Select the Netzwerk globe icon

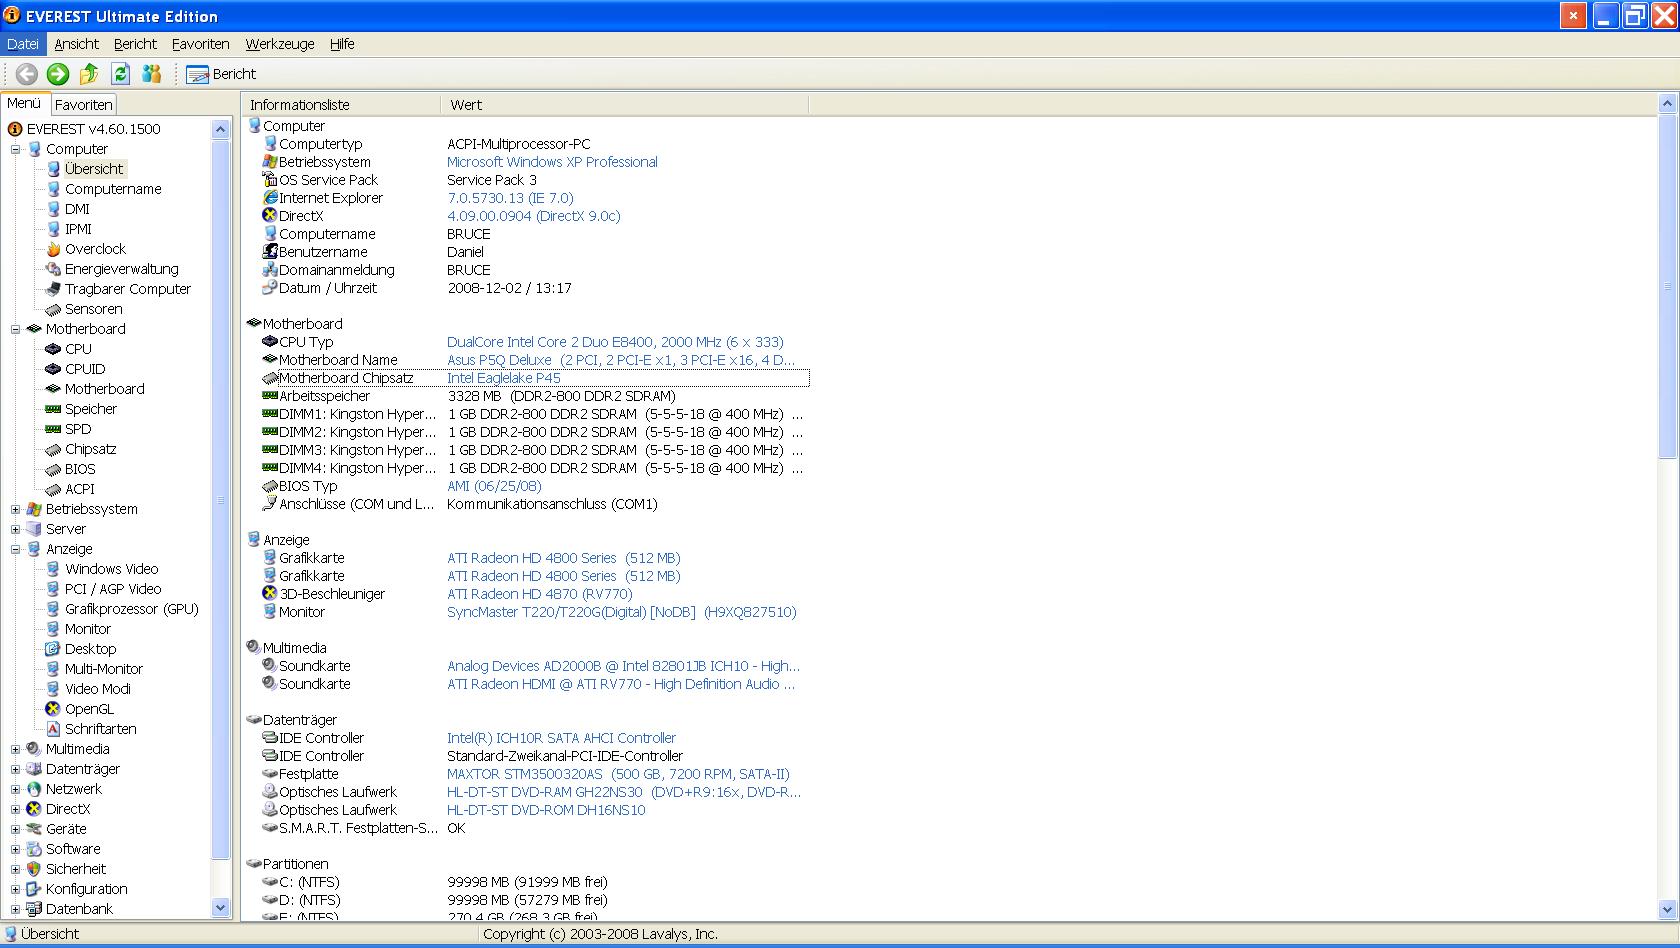coord(34,789)
